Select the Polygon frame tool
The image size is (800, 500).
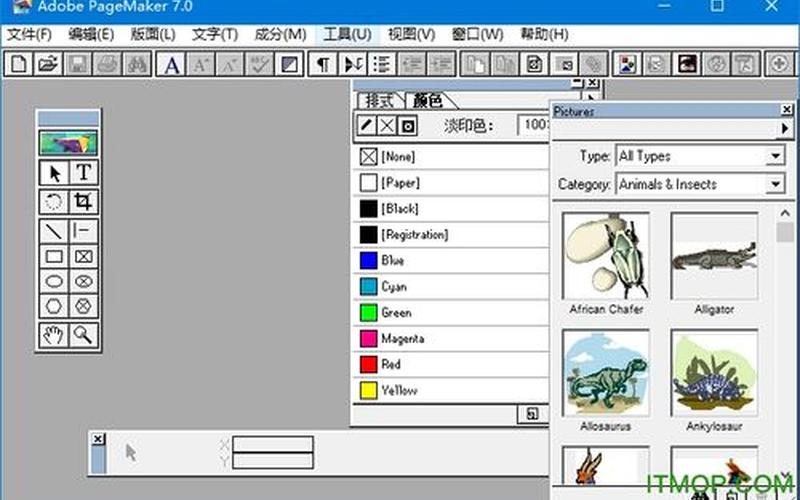point(83,306)
